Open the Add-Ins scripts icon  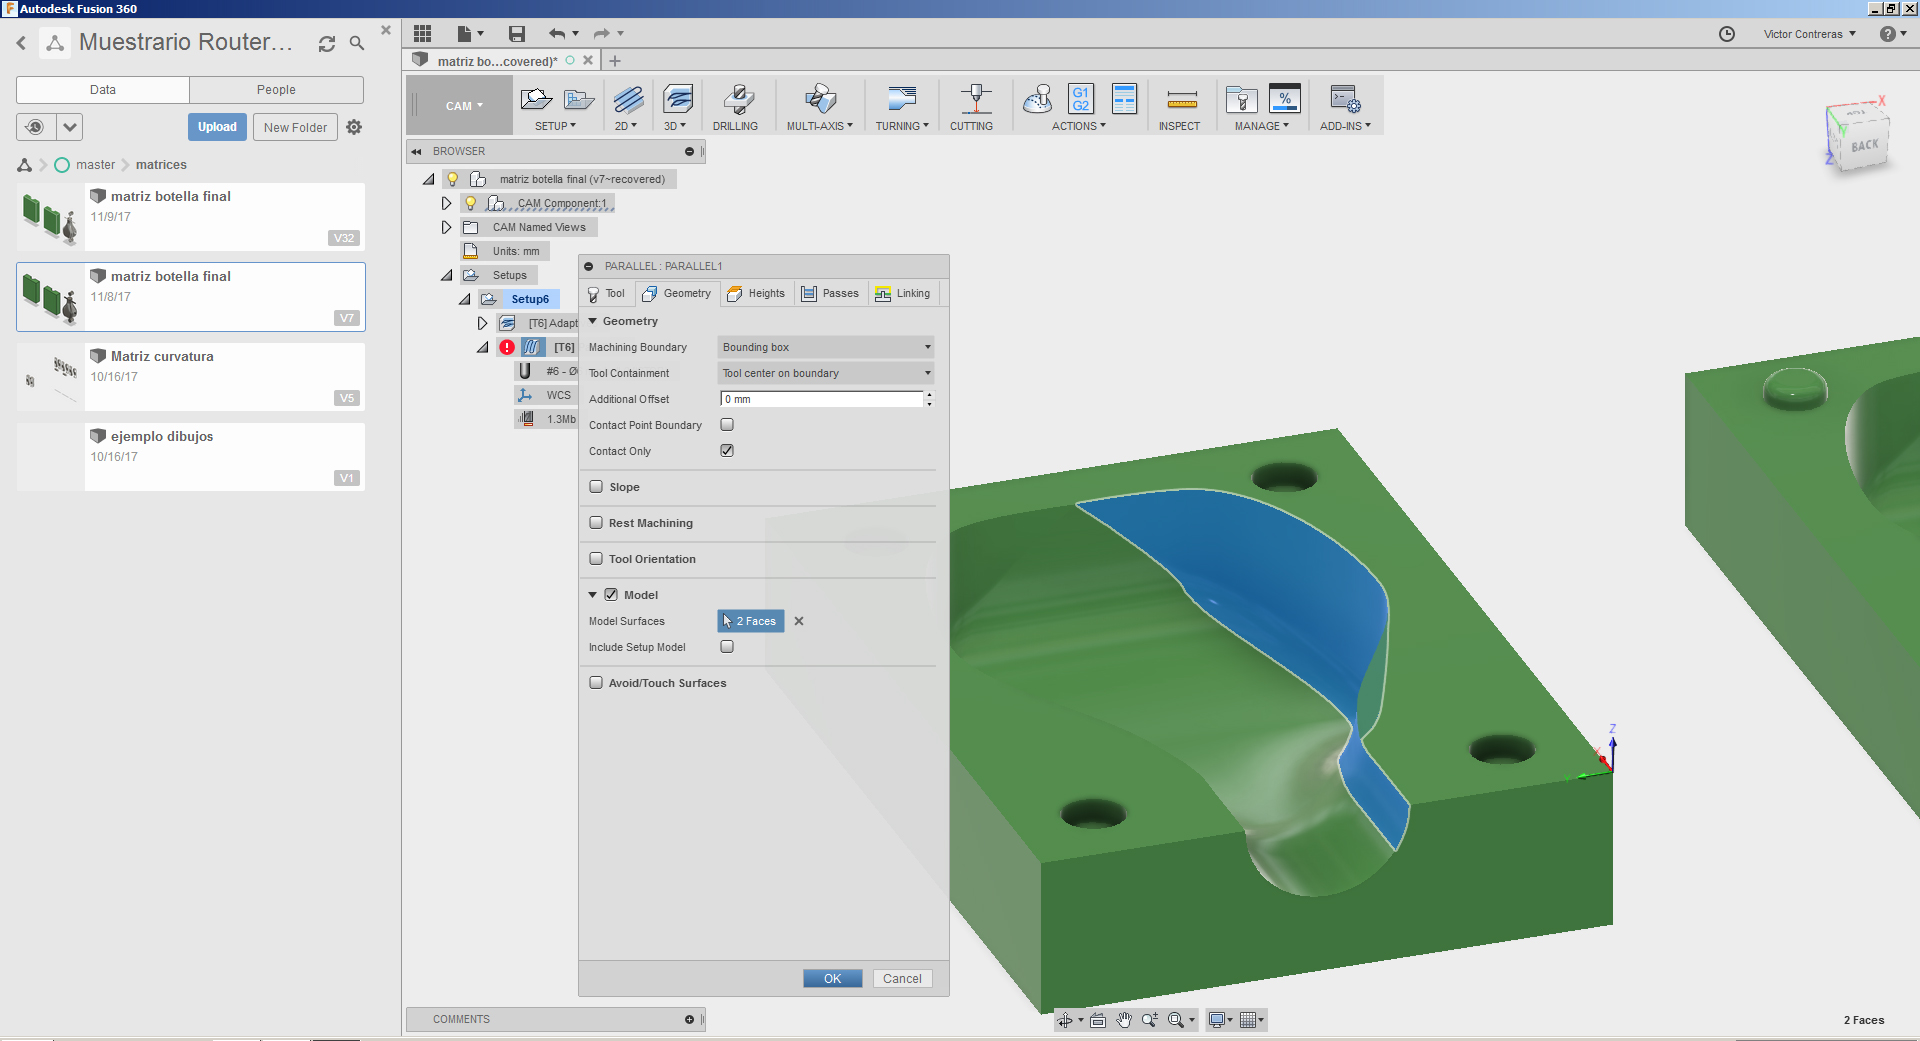click(x=1345, y=99)
